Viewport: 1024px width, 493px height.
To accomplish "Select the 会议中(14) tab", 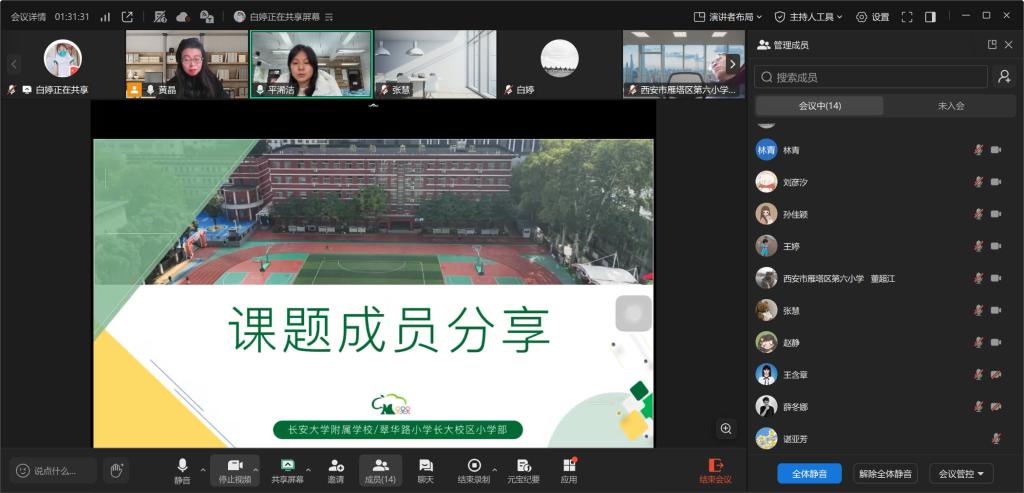I will click(x=819, y=106).
